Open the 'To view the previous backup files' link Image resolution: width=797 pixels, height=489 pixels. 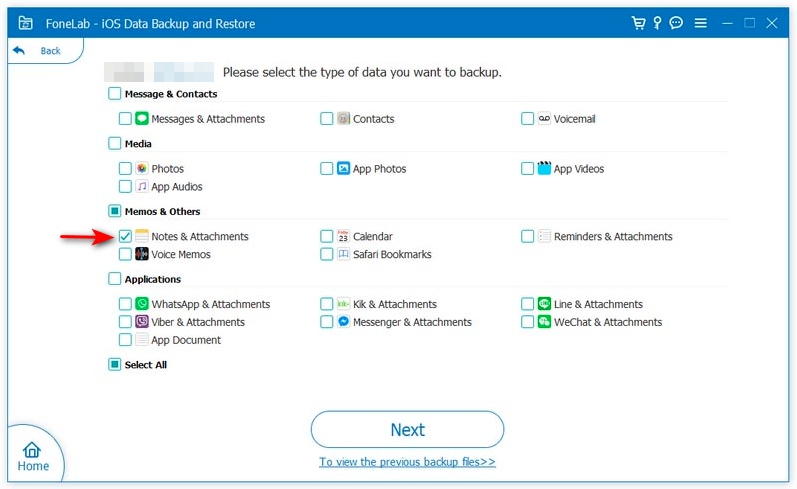click(x=407, y=462)
